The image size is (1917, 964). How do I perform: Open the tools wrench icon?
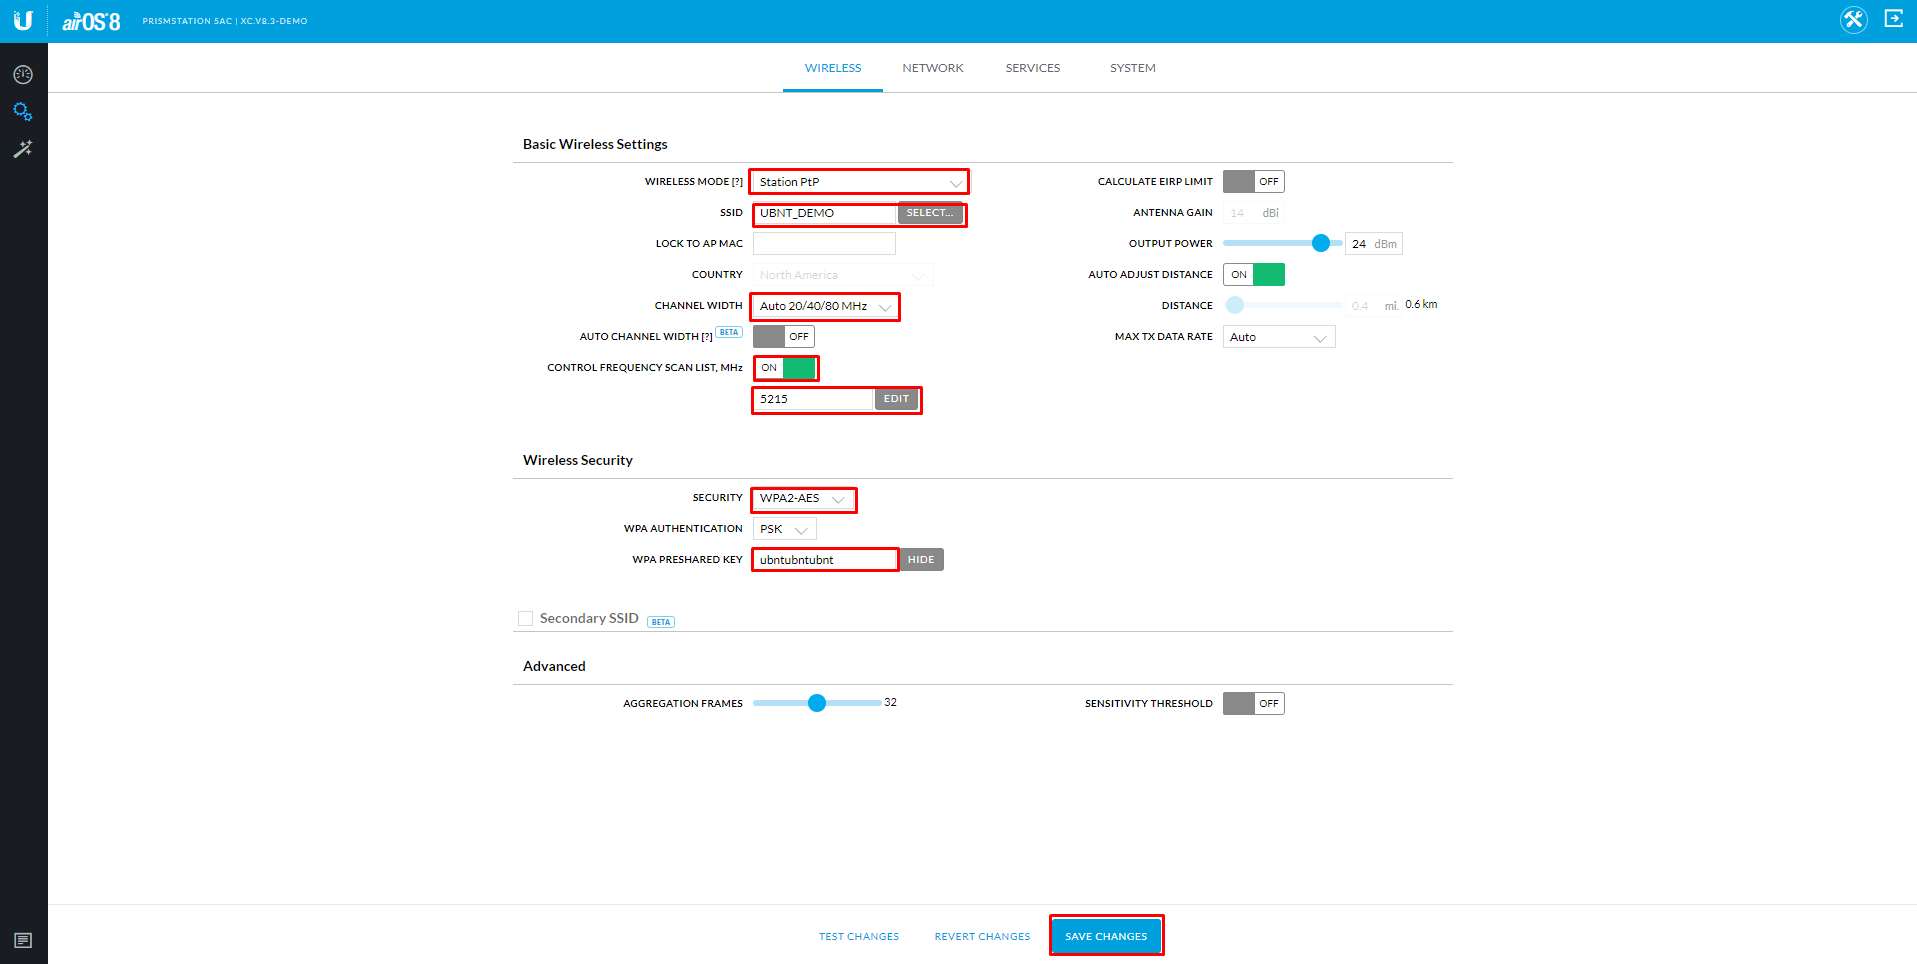click(x=1853, y=20)
